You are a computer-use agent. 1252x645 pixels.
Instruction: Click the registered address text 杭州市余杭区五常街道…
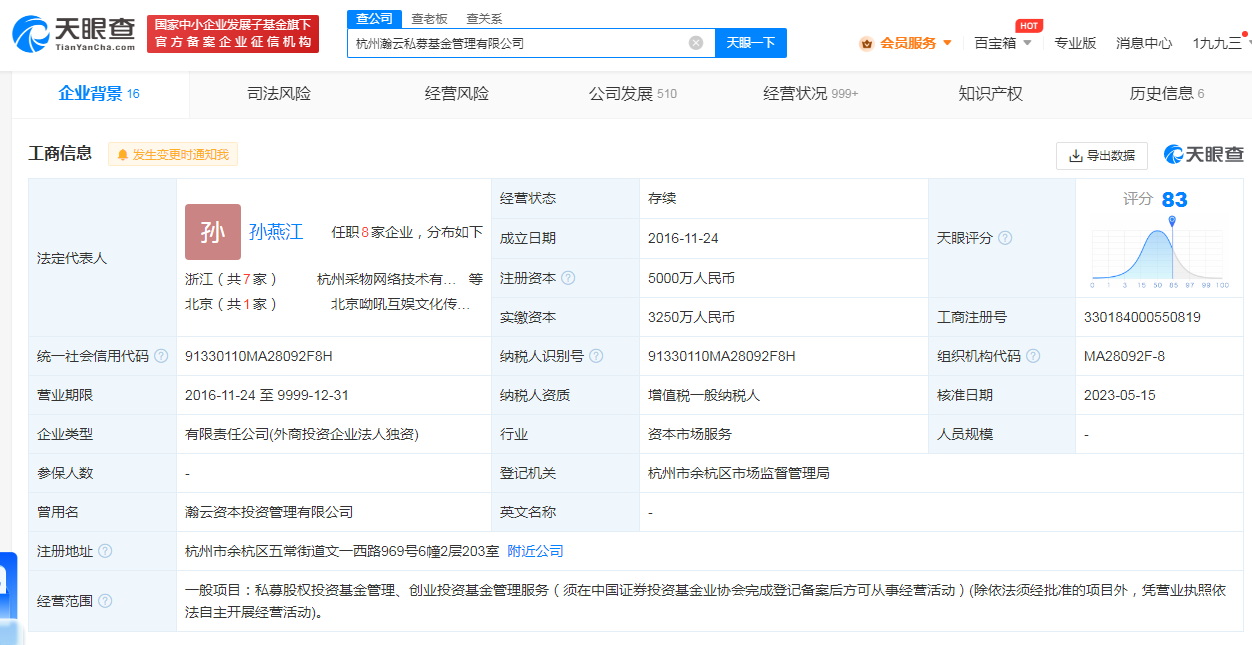pos(342,551)
